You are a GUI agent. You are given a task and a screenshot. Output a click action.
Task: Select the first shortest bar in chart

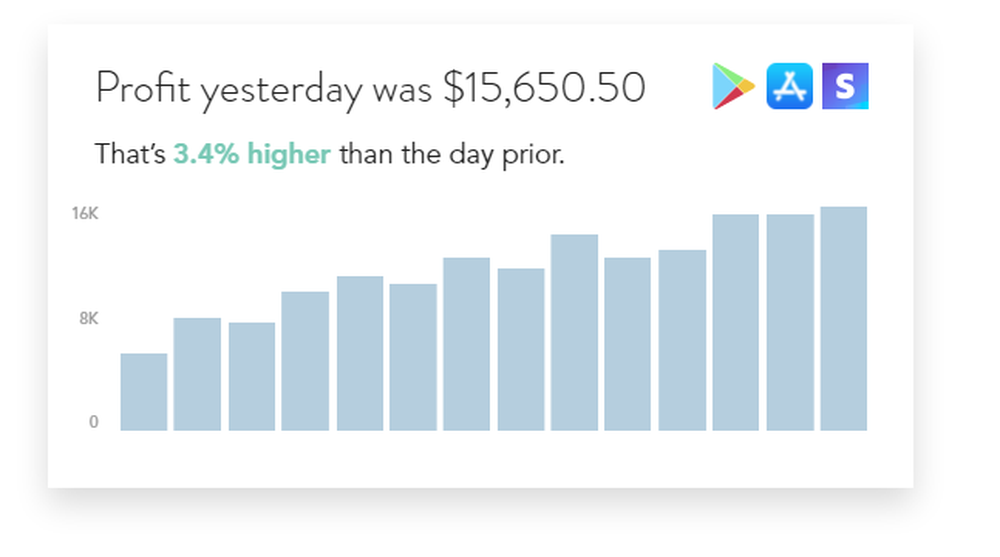pos(144,392)
